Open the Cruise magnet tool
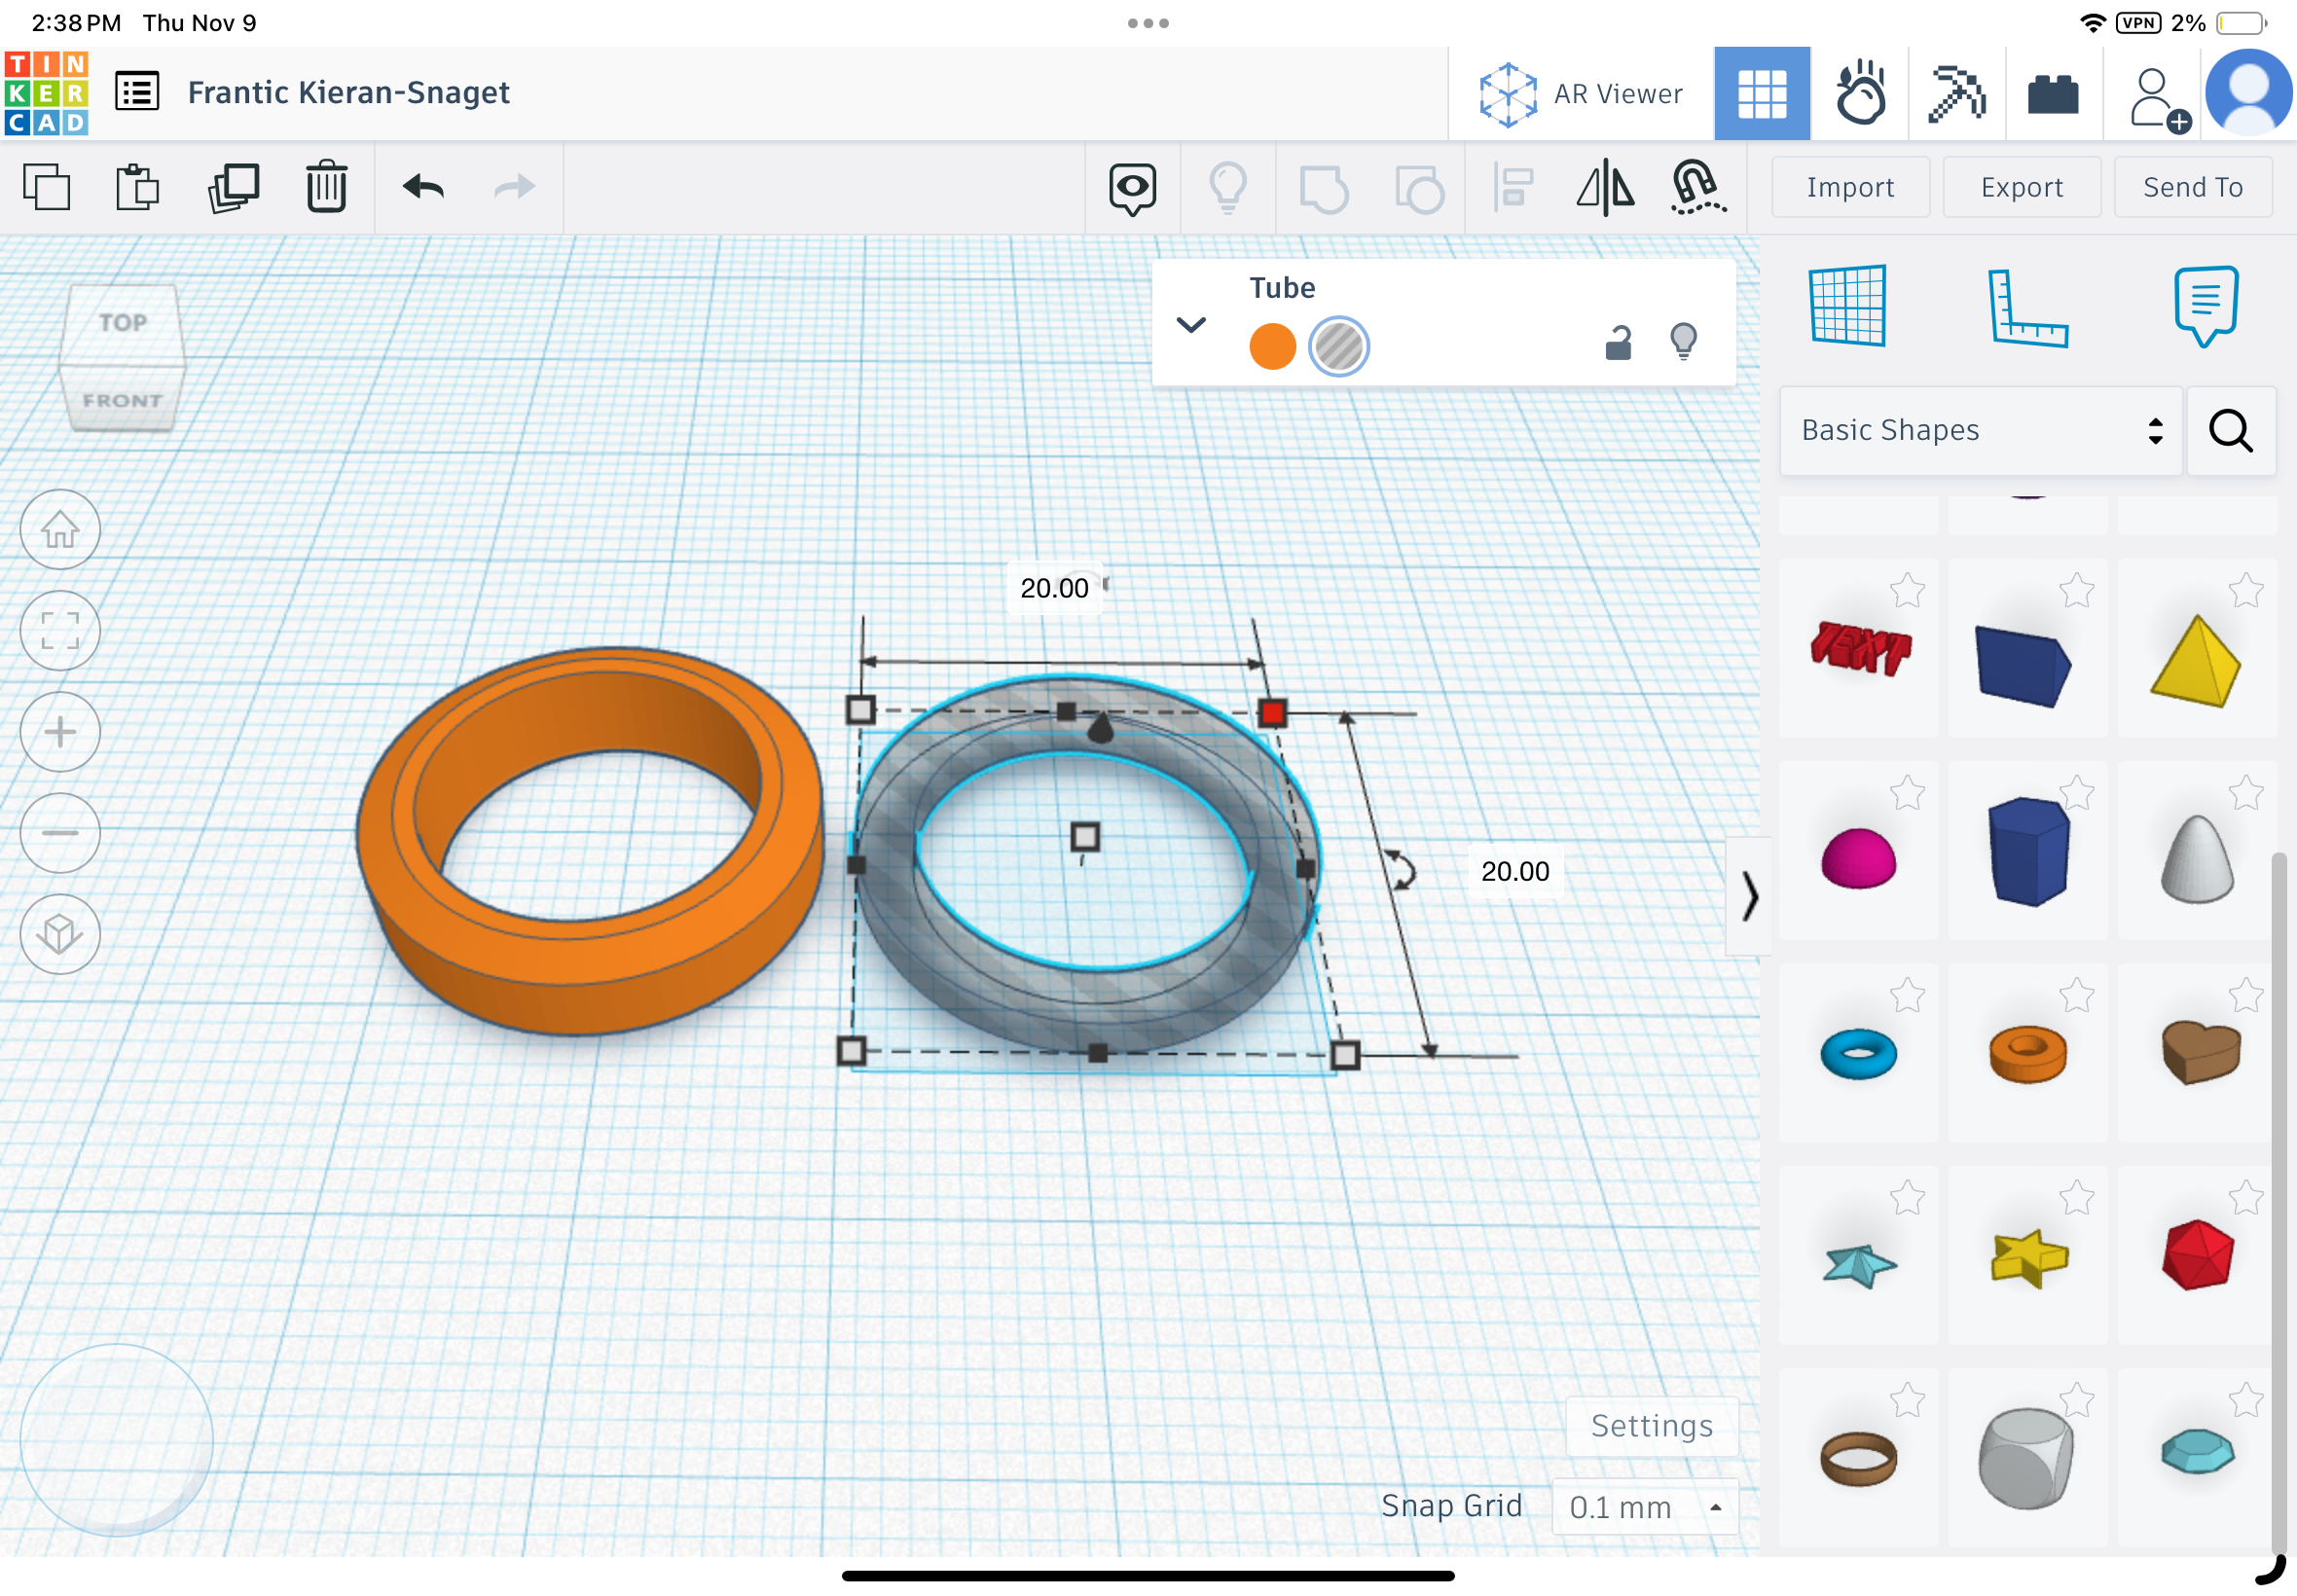This screenshot has width=2297, height=1596. 1697,187
